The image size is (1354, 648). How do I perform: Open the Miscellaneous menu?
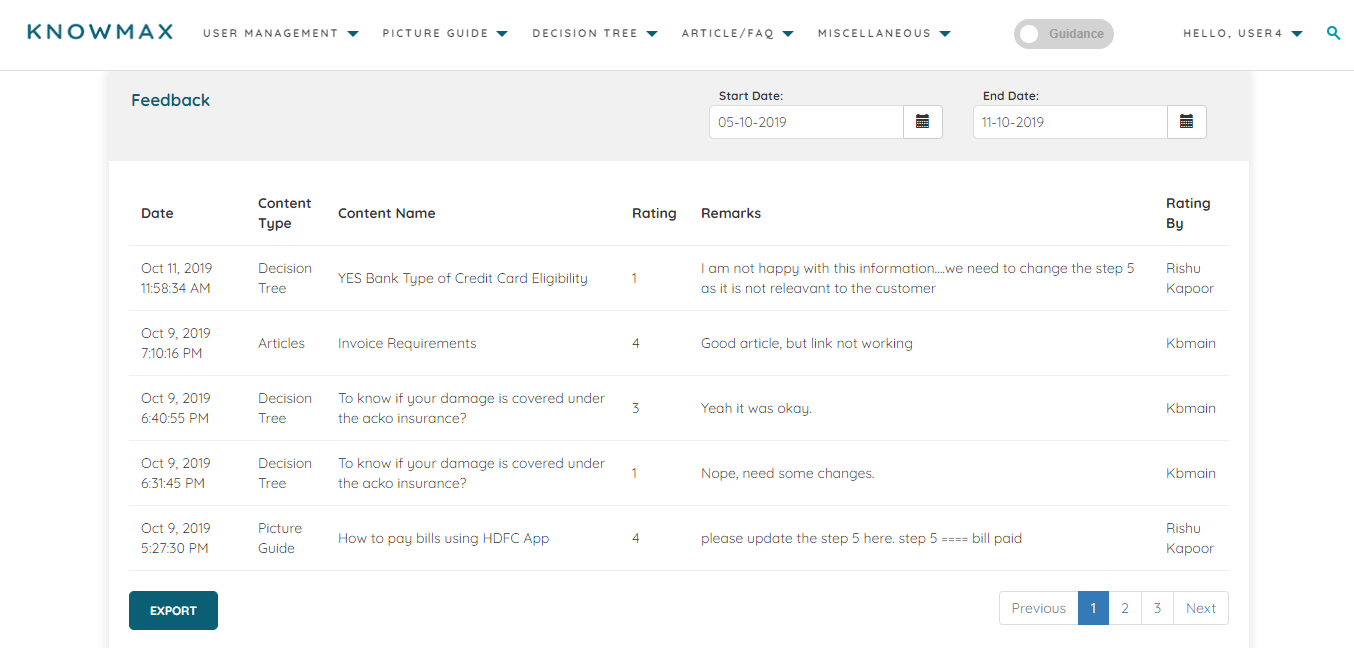coord(883,34)
